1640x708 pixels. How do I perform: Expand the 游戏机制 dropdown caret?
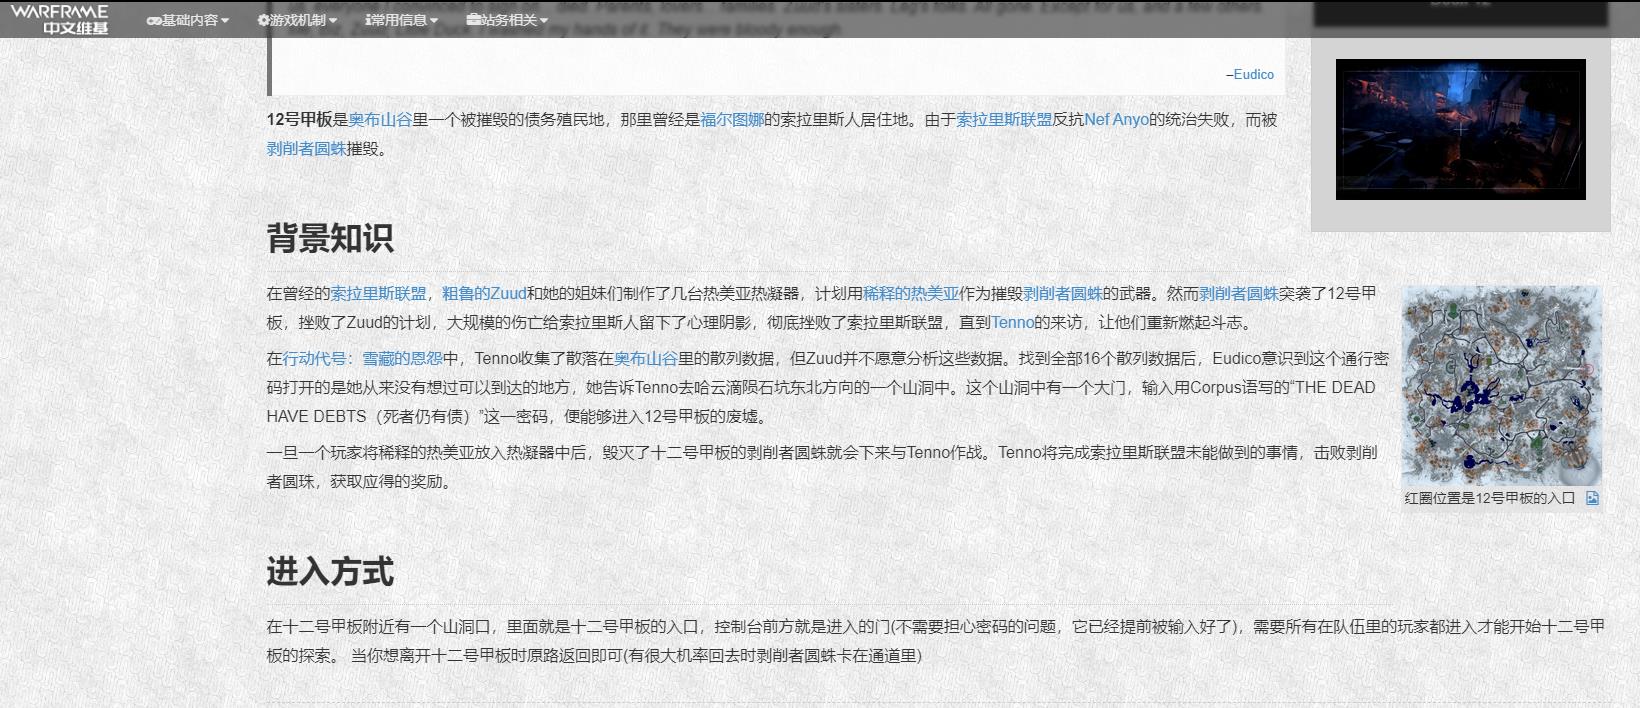(x=332, y=21)
